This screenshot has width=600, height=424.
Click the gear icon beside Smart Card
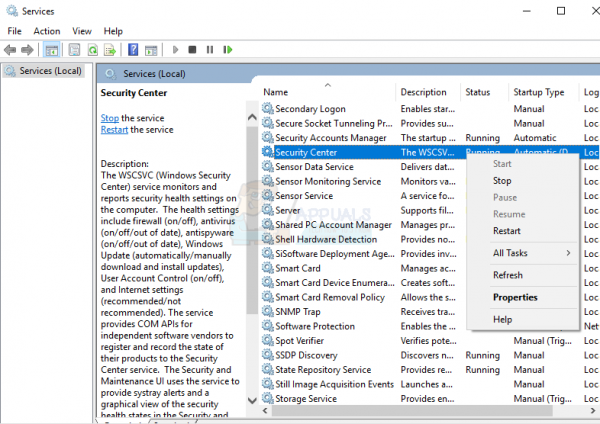pyautogui.click(x=267, y=268)
